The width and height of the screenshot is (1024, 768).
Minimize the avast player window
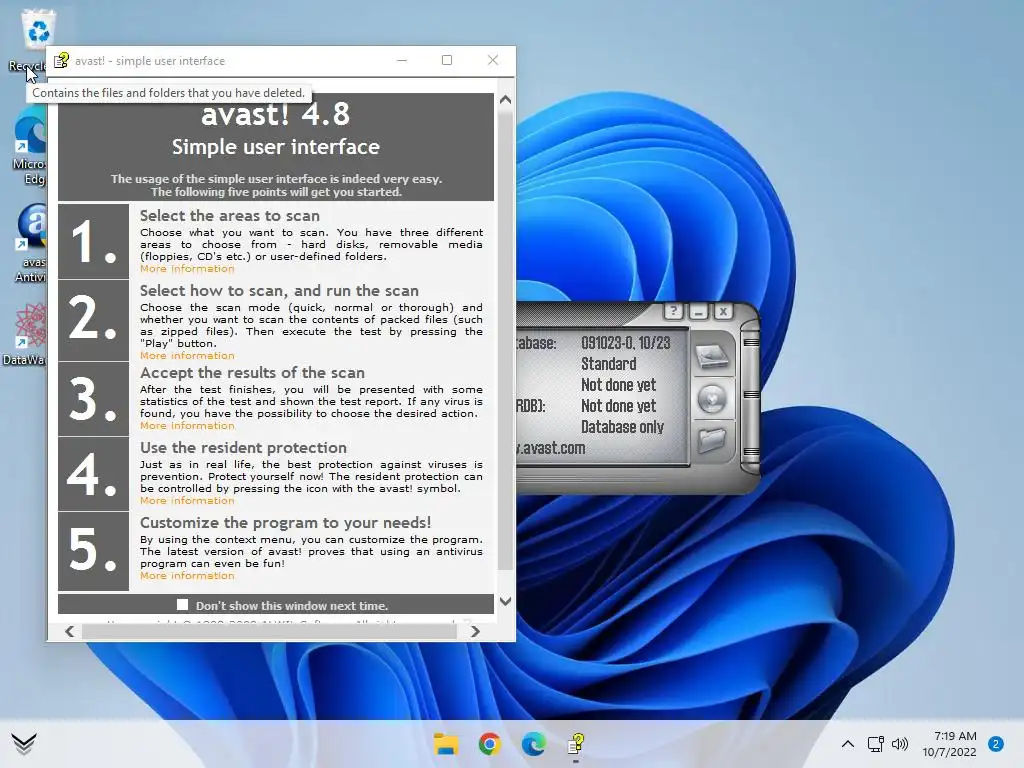(698, 312)
